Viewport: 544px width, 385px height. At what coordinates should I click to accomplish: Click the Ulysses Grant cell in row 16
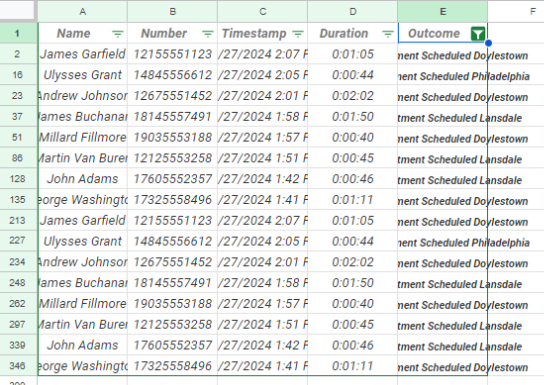tap(83, 75)
